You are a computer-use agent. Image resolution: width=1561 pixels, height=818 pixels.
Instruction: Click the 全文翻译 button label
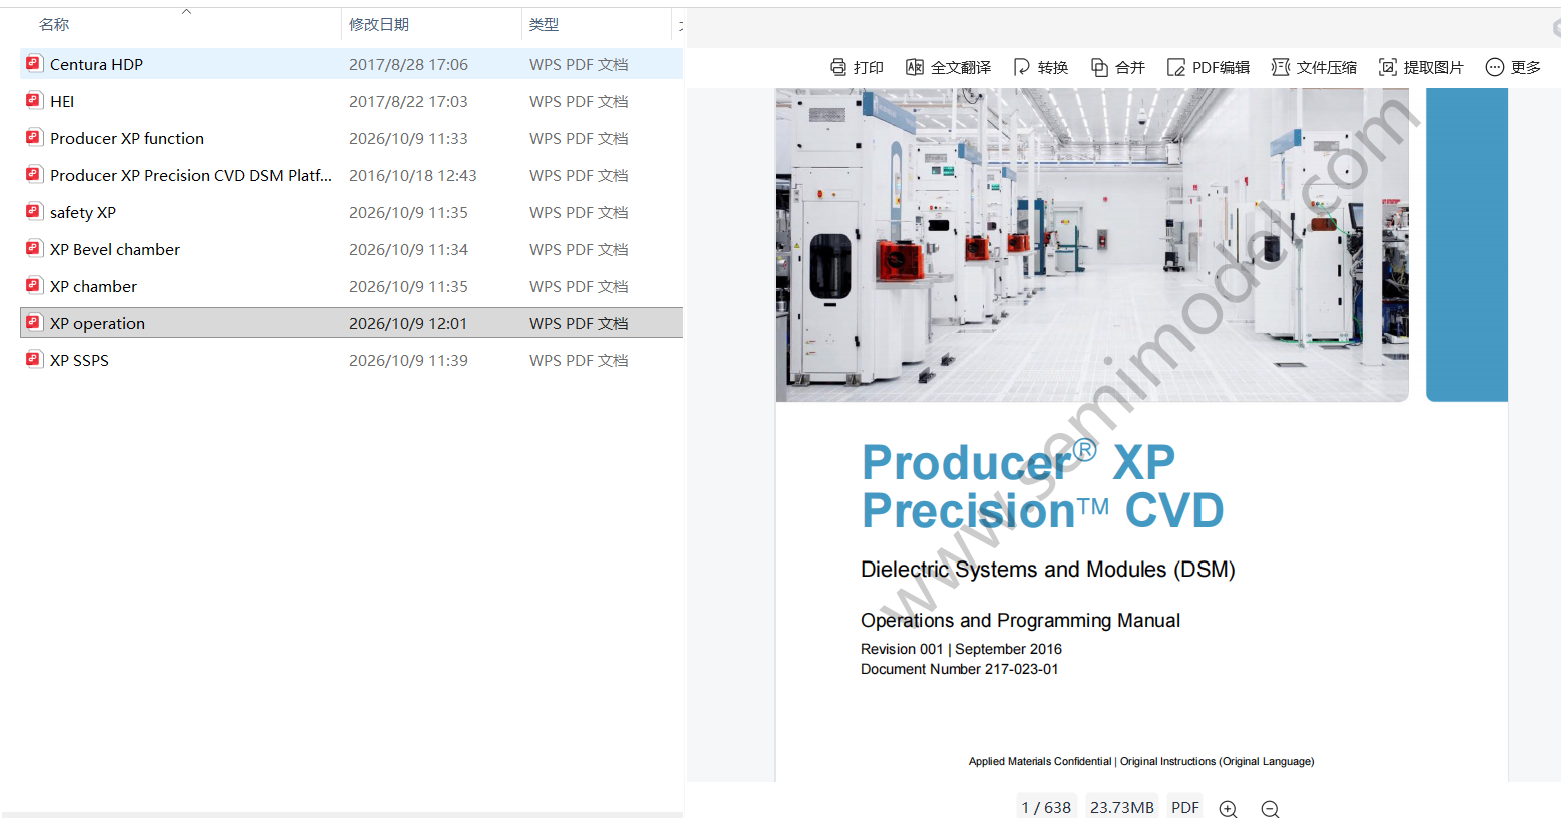click(x=961, y=67)
